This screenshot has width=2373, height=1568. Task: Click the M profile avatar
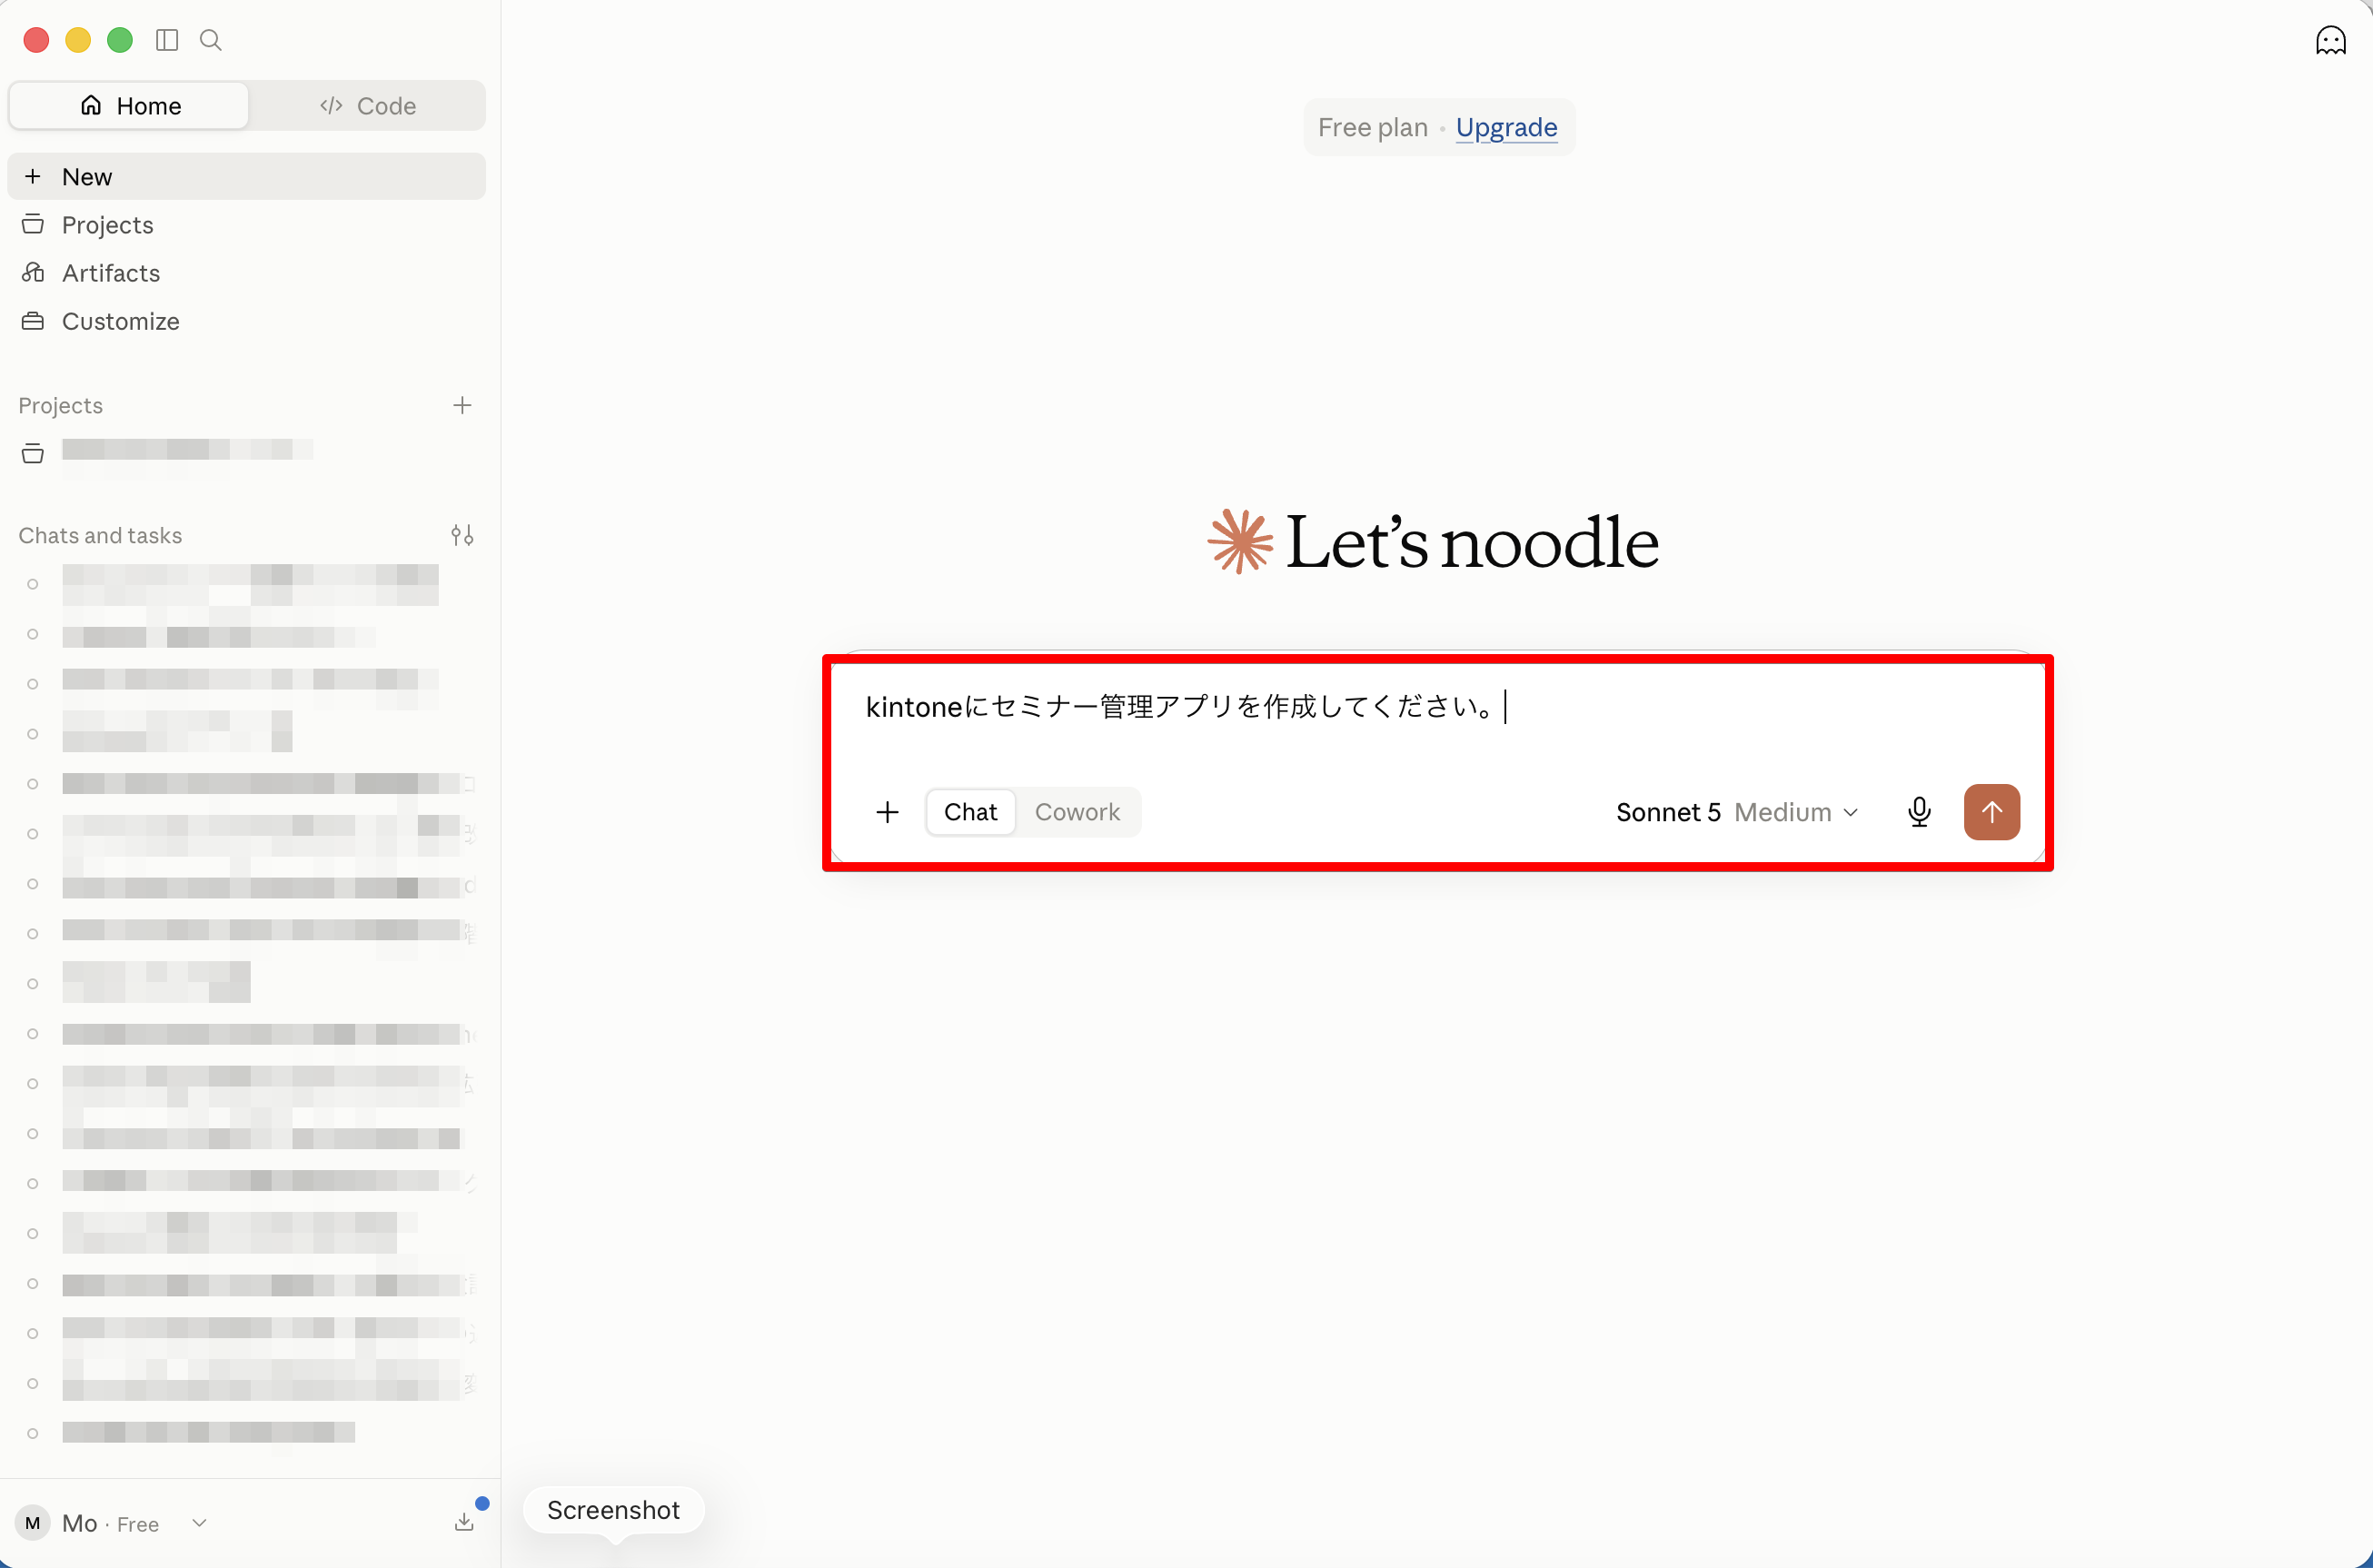[x=33, y=1522]
